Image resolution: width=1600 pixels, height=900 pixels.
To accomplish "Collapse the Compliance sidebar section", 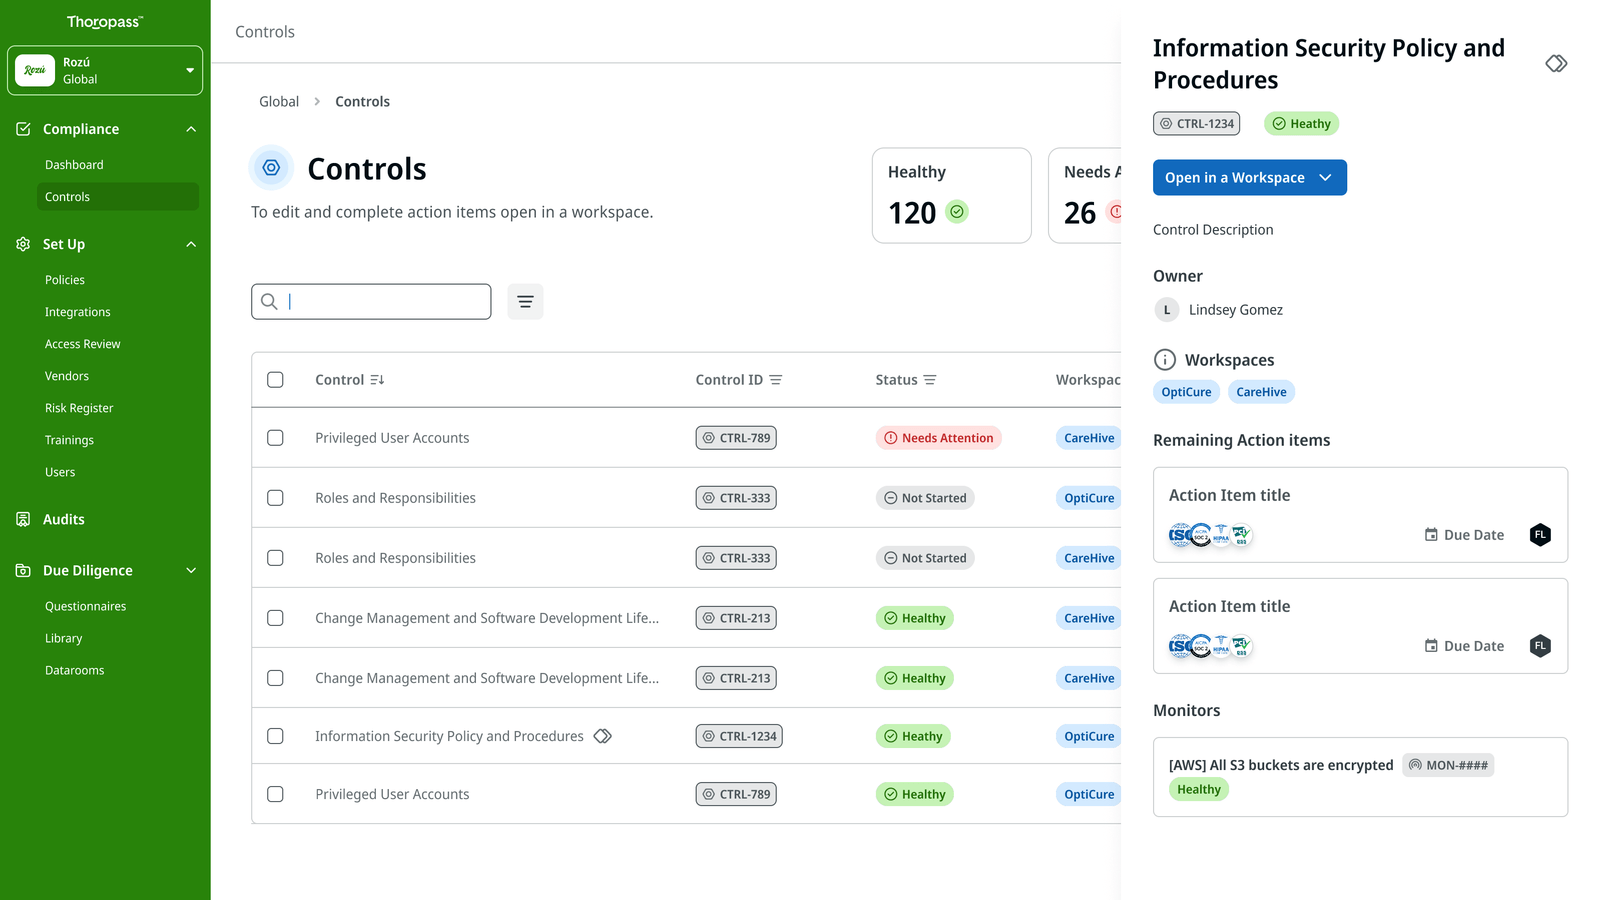I will (x=190, y=128).
